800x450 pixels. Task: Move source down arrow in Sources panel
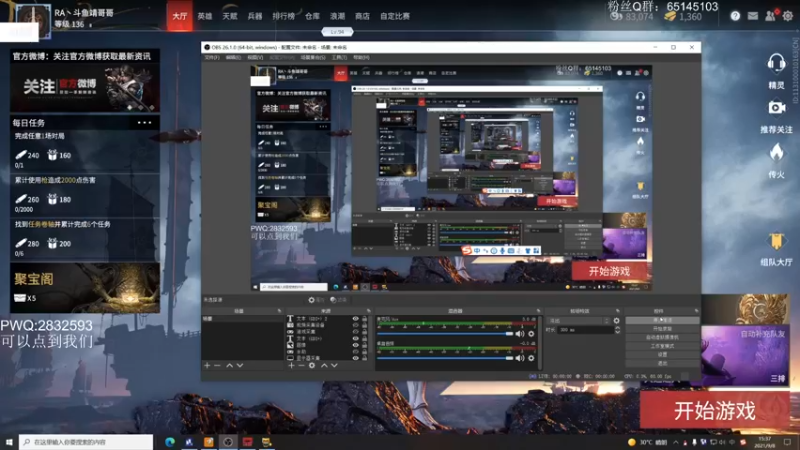[x=334, y=365]
